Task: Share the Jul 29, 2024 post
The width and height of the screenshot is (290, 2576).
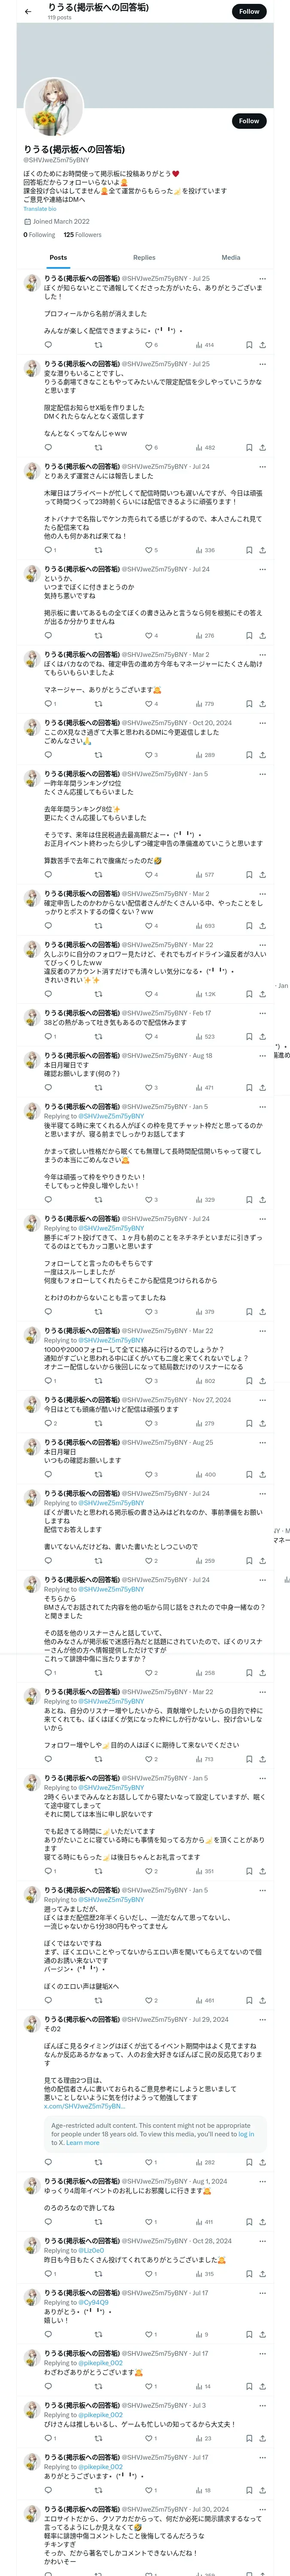Action: click(x=262, y=2162)
